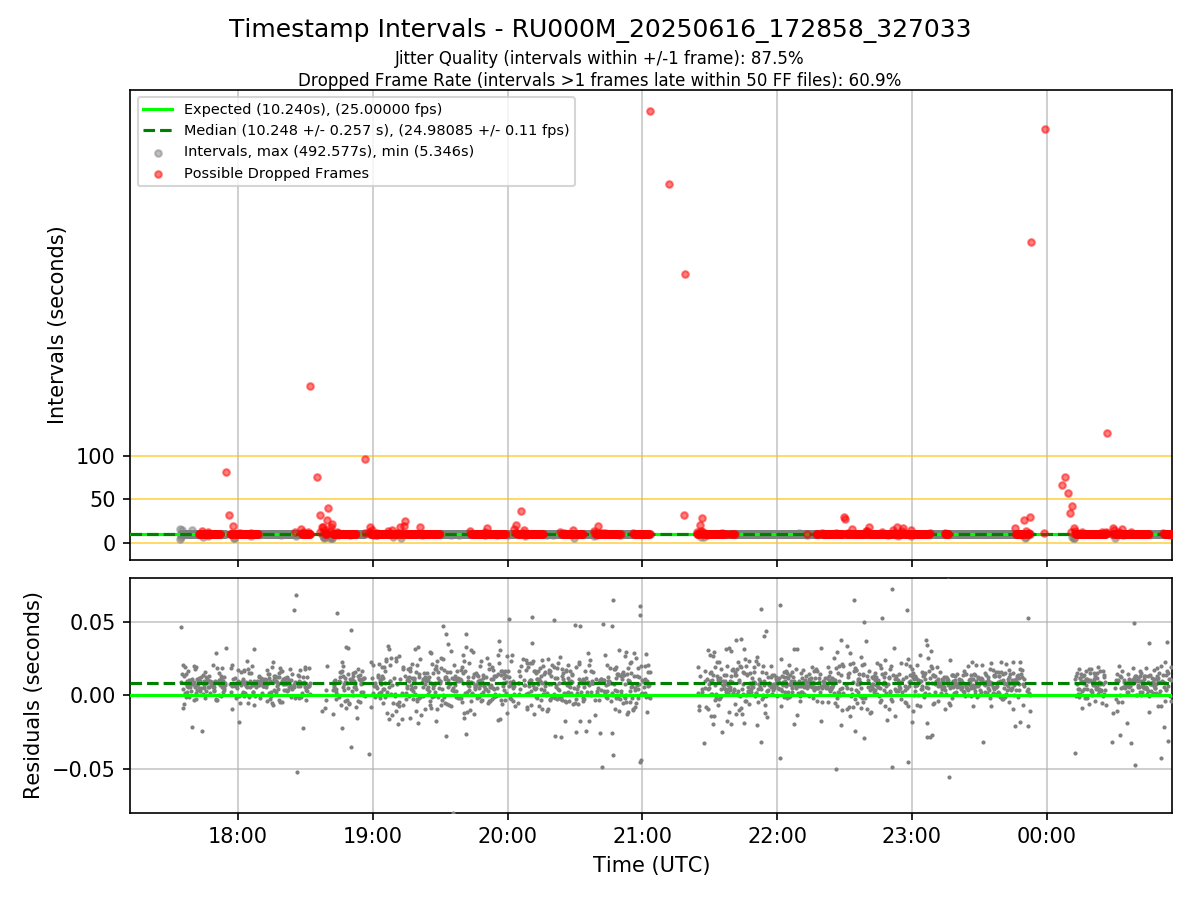This screenshot has height=900, width=1200.
Task: Select the Jitter Quality 87.5% subtitle
Action: coord(599,58)
